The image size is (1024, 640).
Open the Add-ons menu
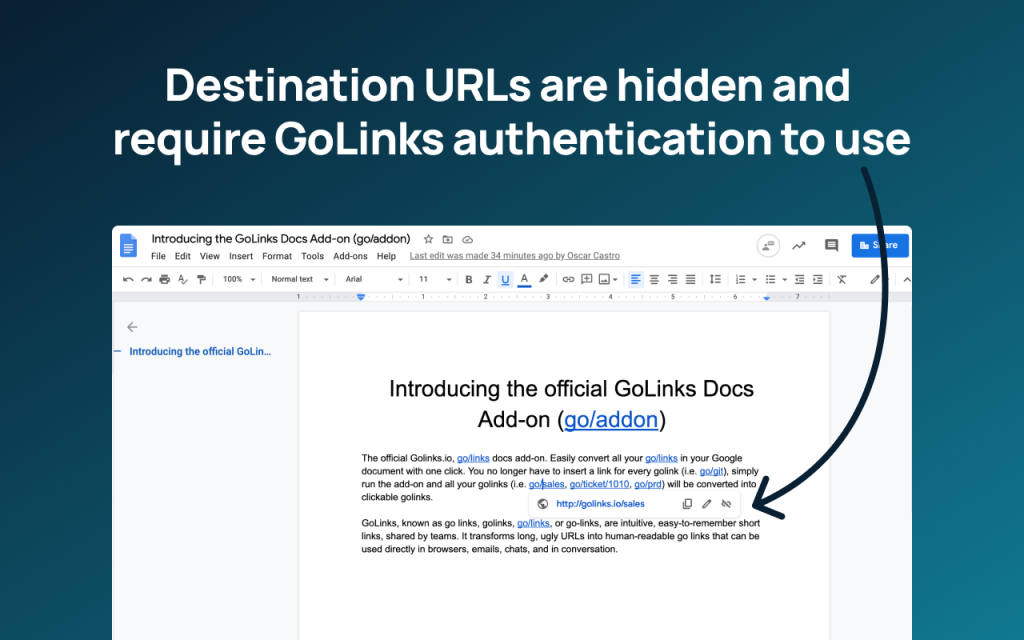click(x=350, y=256)
